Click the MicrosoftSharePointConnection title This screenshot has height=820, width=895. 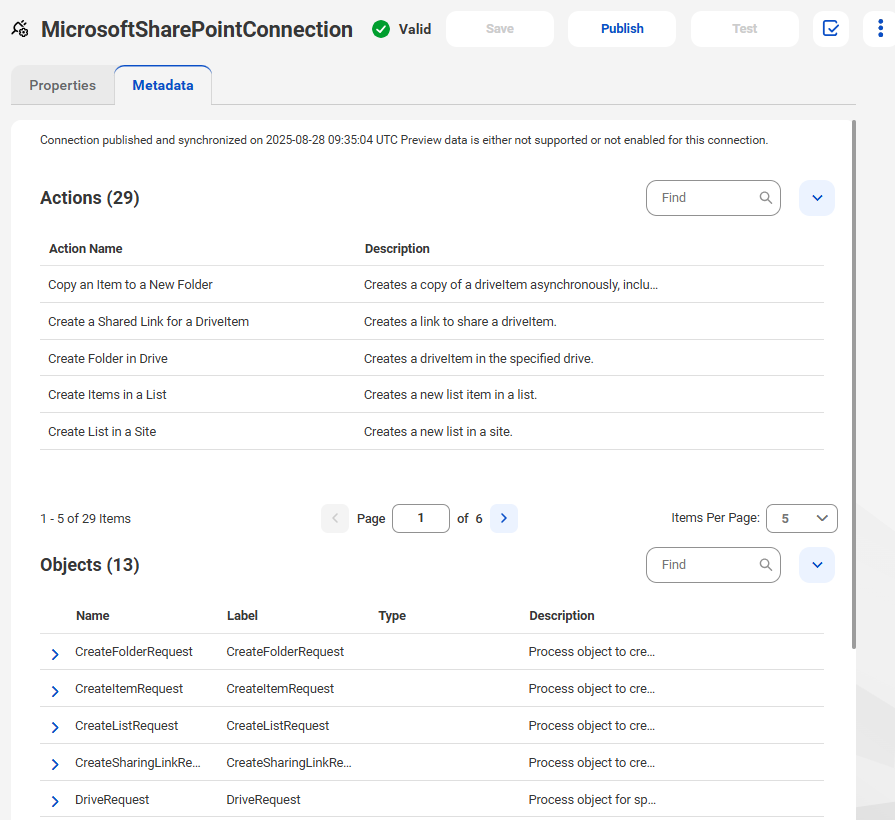(x=197, y=29)
